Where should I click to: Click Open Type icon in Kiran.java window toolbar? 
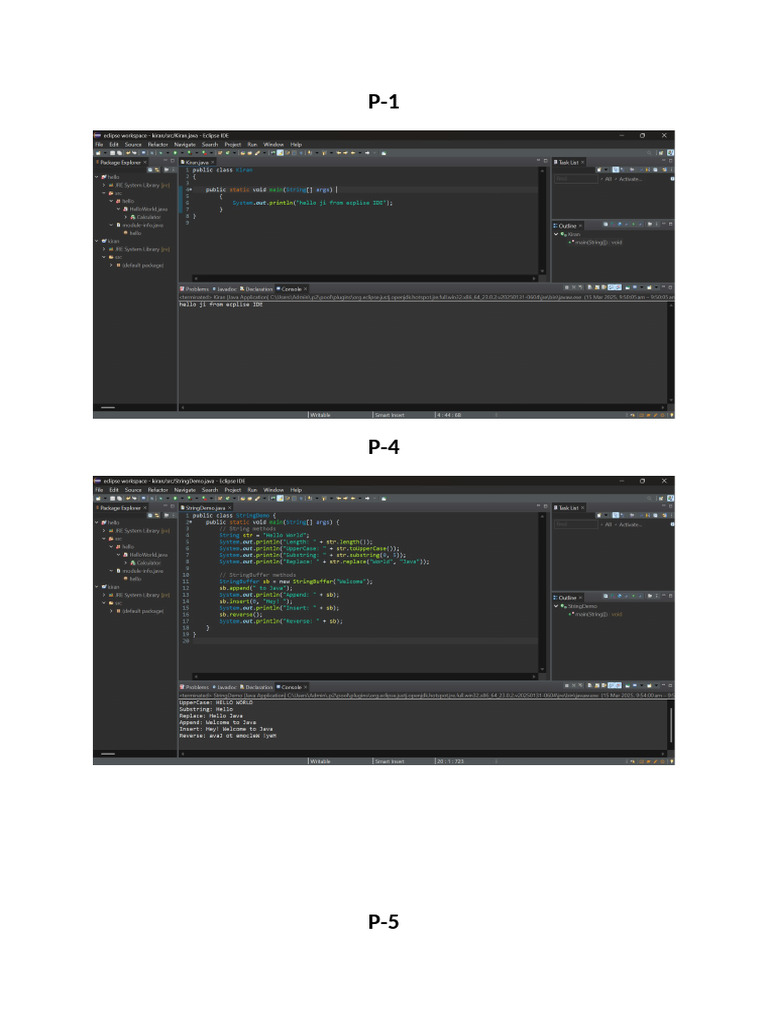[242, 153]
